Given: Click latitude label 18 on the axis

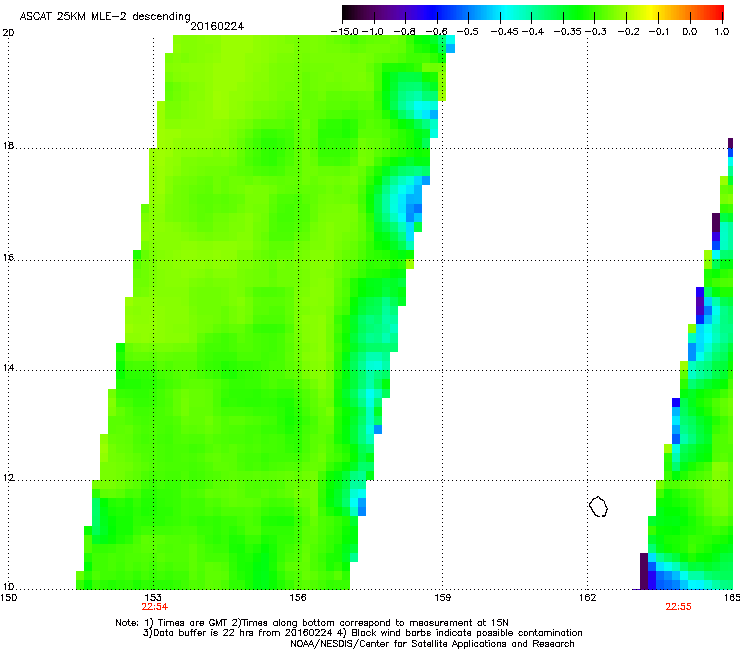Looking at the screenshot, I should click(8, 146).
